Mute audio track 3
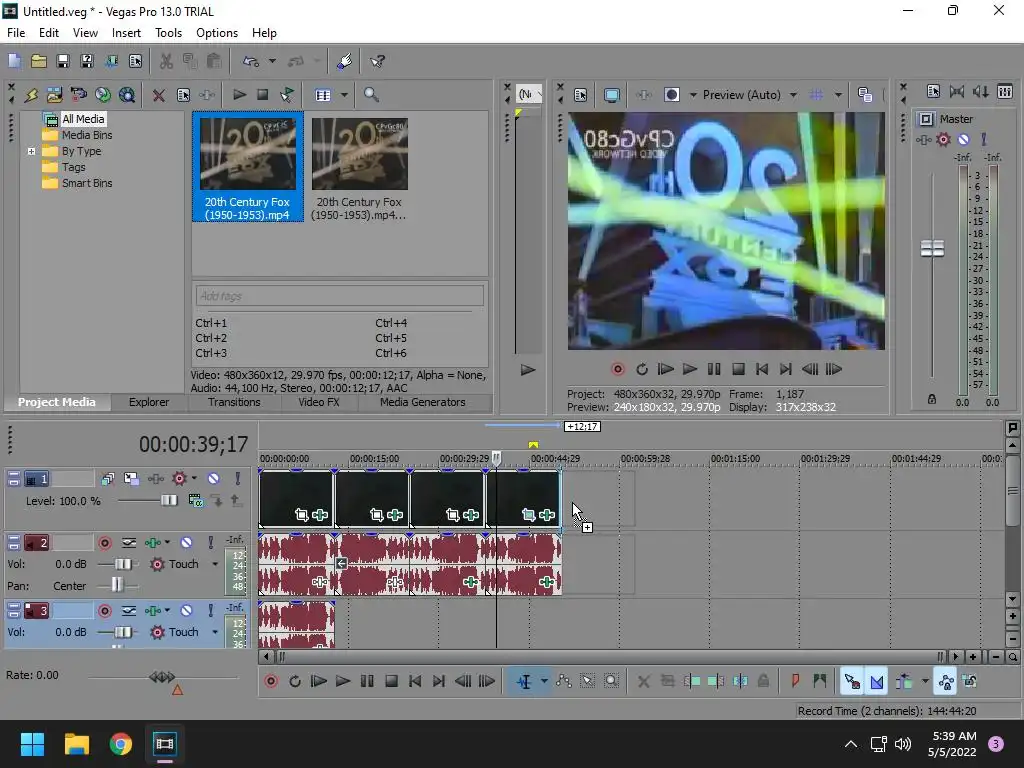This screenshot has width=1024, height=768. 186,611
